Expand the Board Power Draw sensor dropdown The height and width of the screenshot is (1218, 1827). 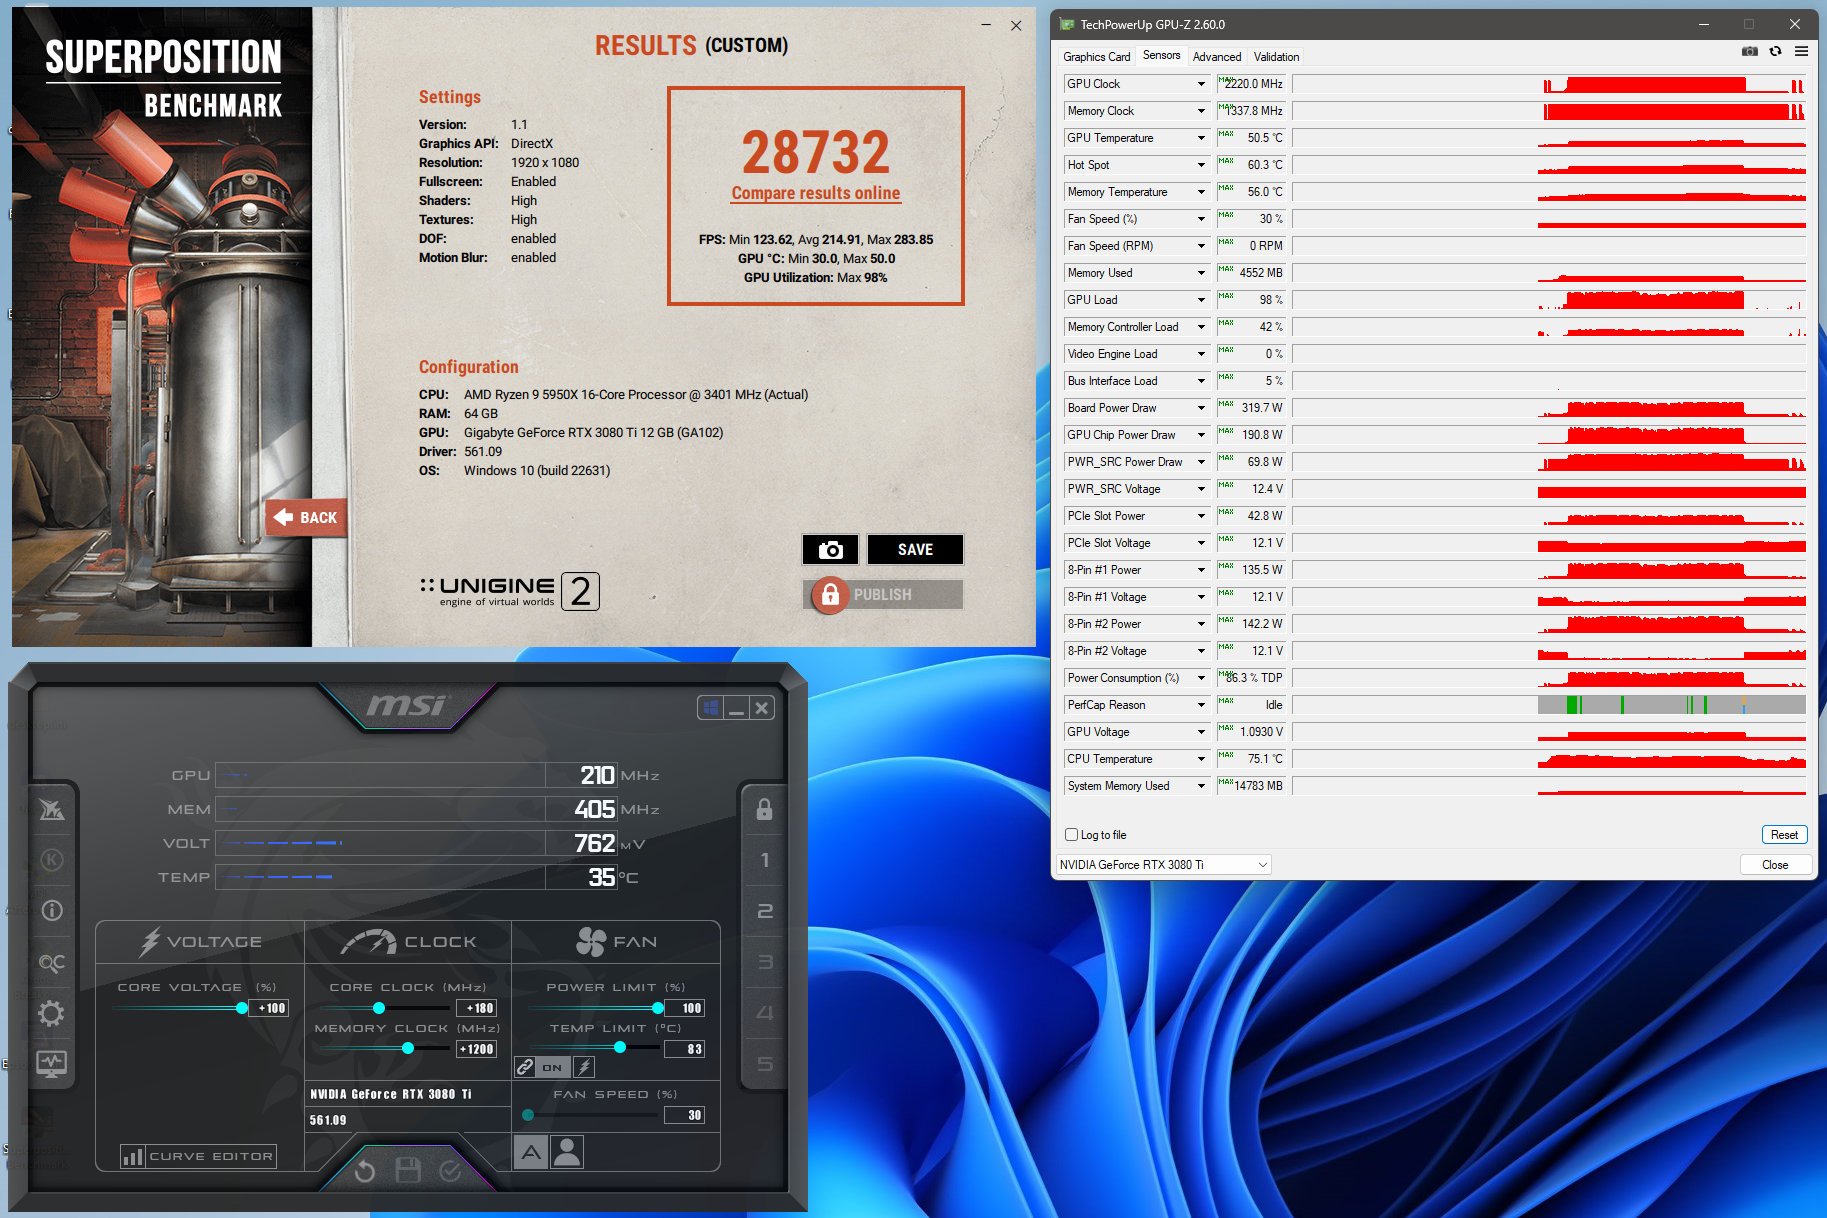[1201, 408]
